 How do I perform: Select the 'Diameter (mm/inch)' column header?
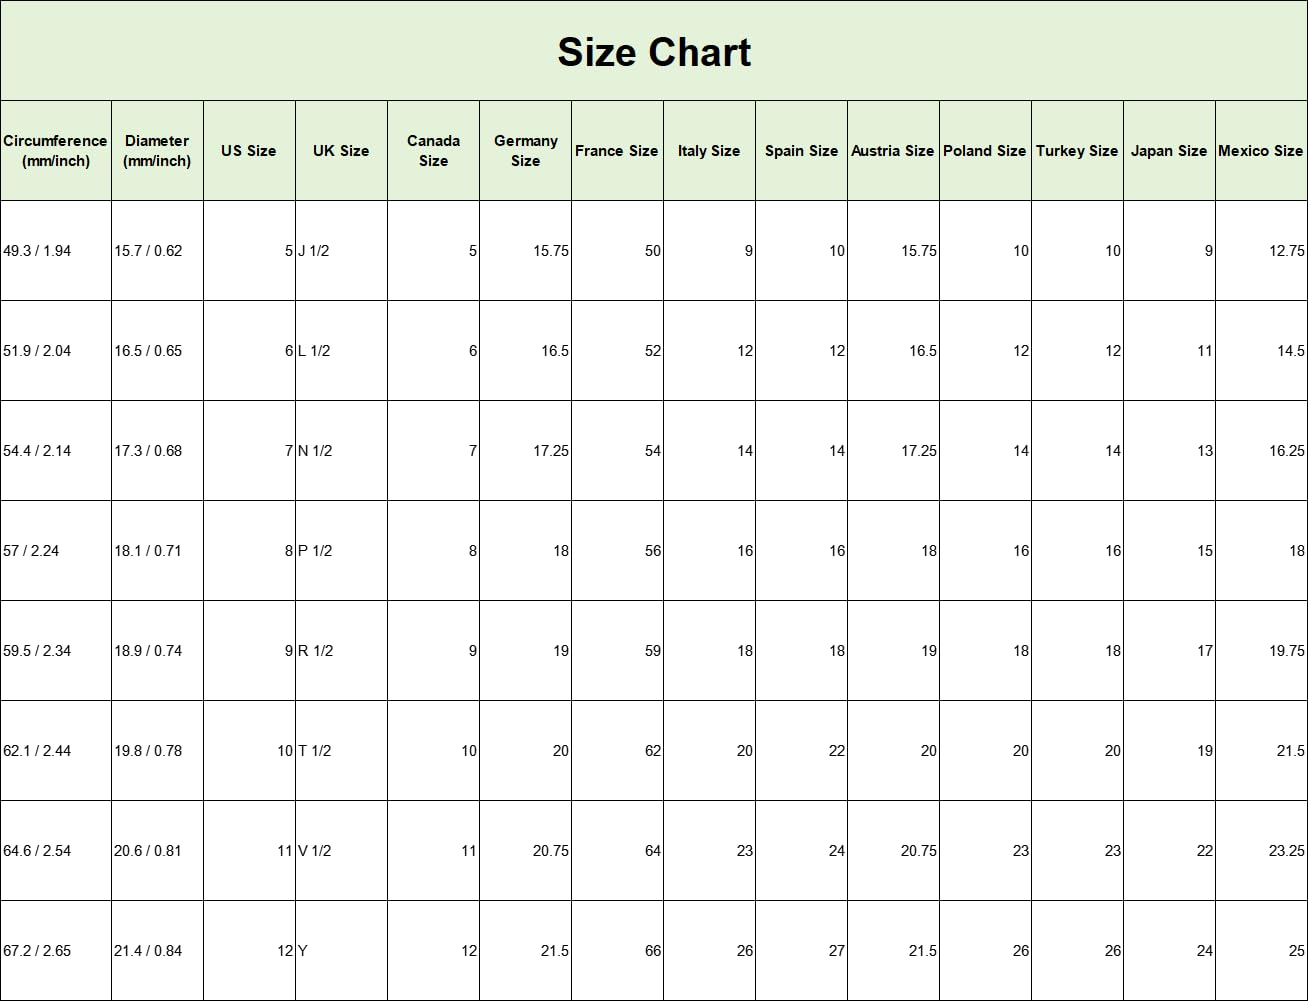[157, 151]
